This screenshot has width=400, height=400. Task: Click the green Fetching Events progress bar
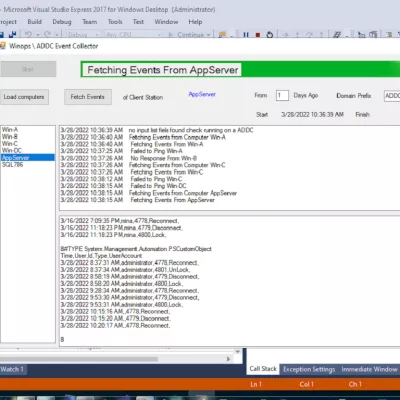240,69
